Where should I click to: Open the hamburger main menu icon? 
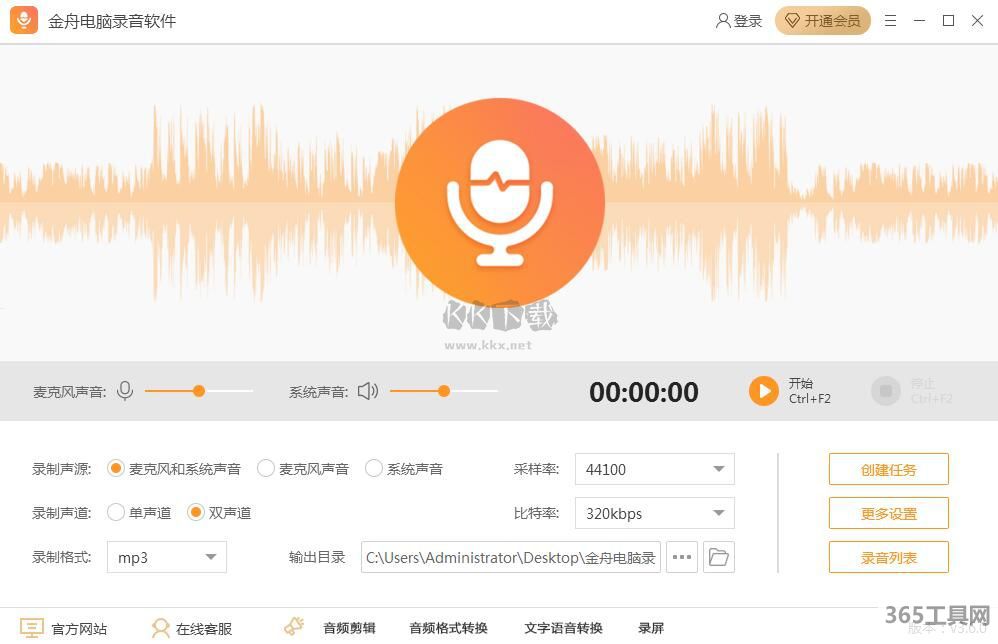[x=890, y=20]
